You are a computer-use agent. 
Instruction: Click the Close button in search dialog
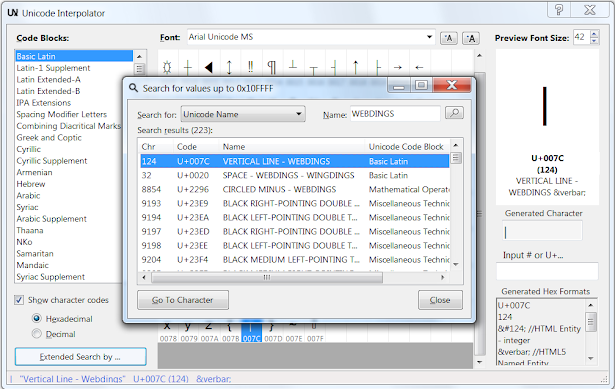(x=440, y=300)
